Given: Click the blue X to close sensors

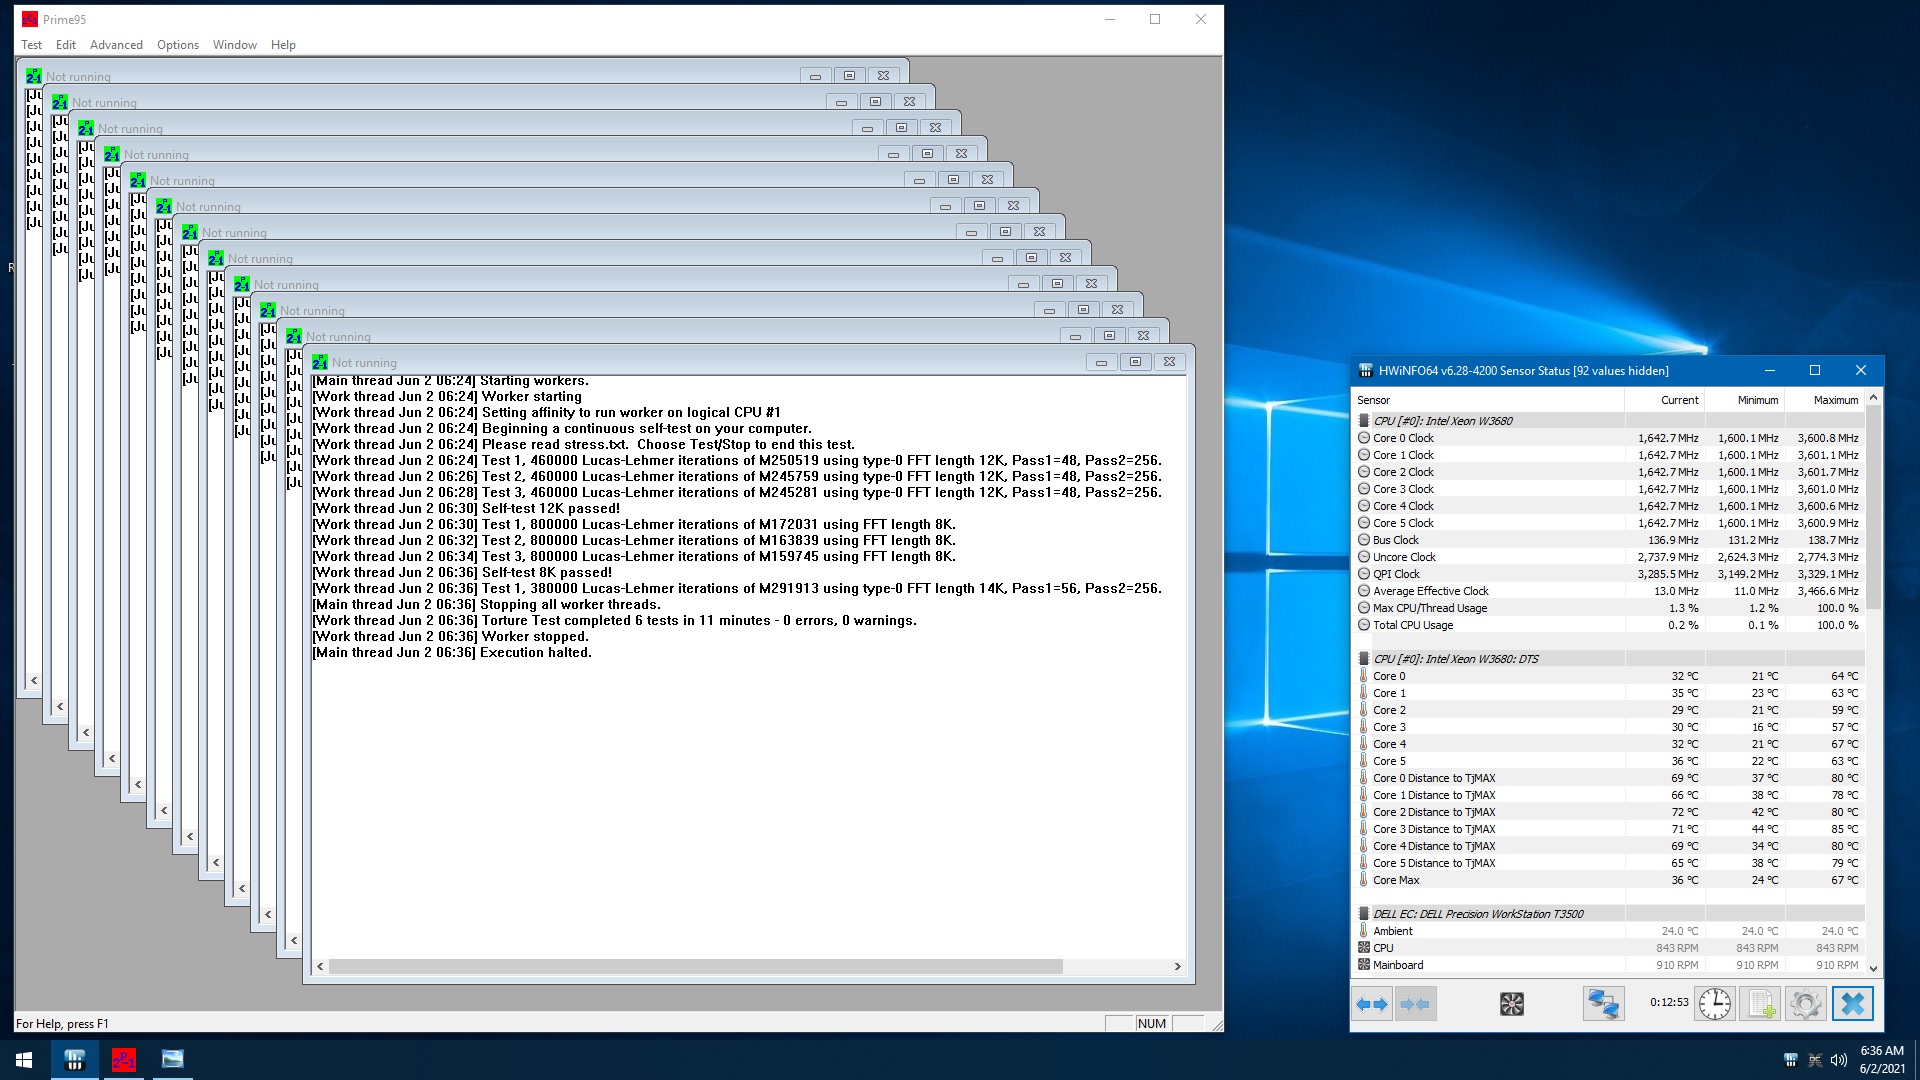Looking at the screenshot, I should 1853,1004.
